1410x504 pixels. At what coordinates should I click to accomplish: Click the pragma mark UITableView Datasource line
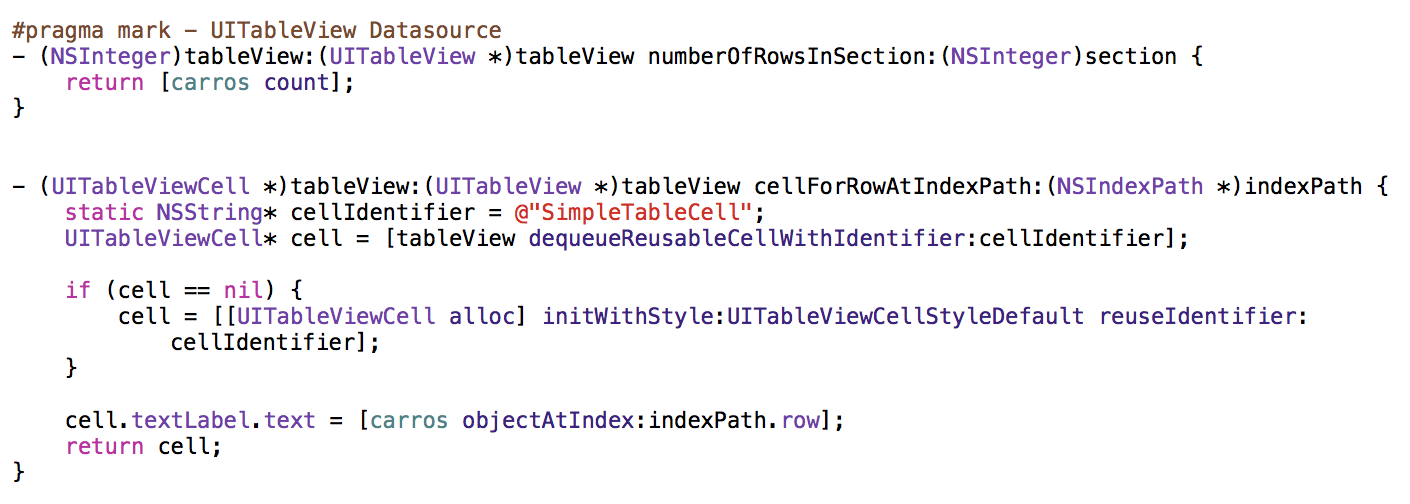point(257,31)
